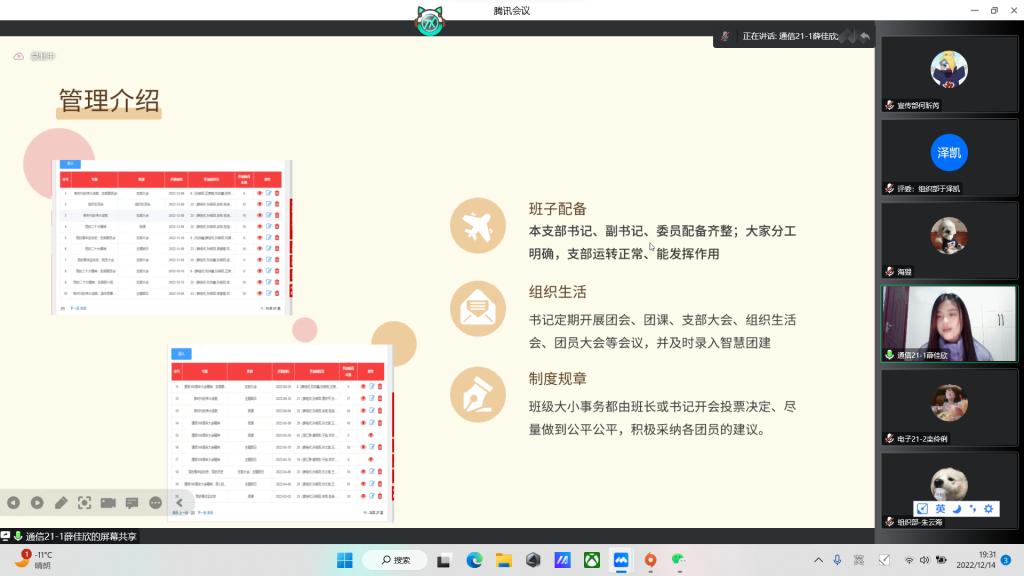The height and width of the screenshot is (576, 1024).
Task: Advance to next slide with play arrow
Action: coord(37,502)
